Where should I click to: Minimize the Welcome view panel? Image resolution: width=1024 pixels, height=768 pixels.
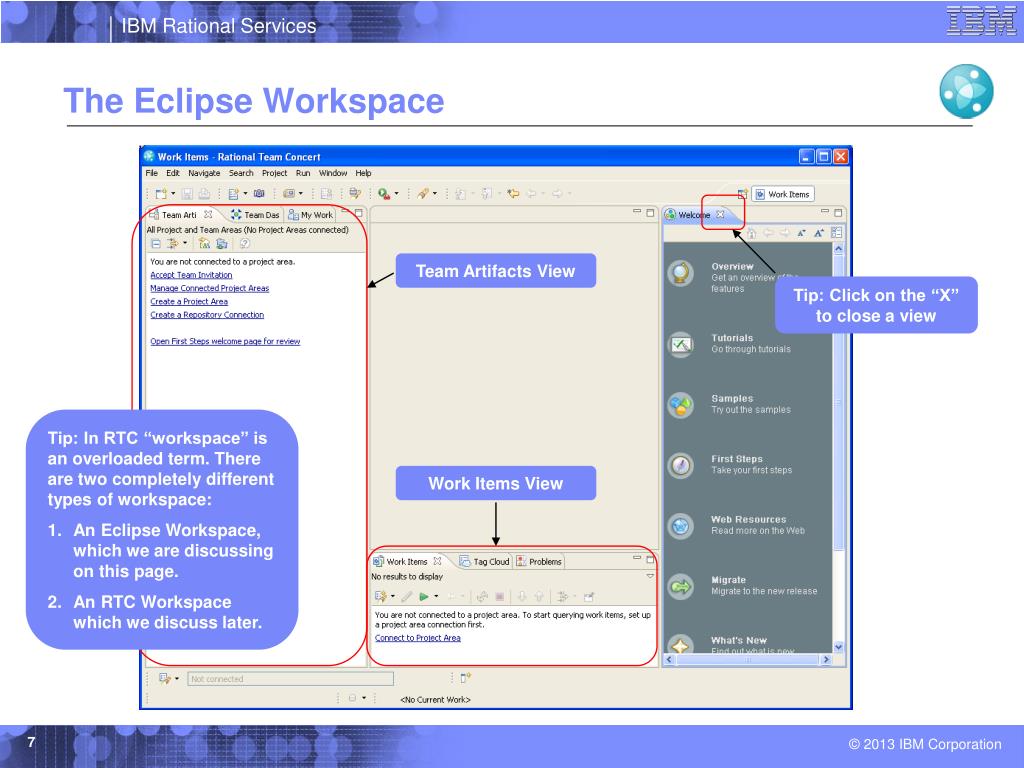click(825, 212)
